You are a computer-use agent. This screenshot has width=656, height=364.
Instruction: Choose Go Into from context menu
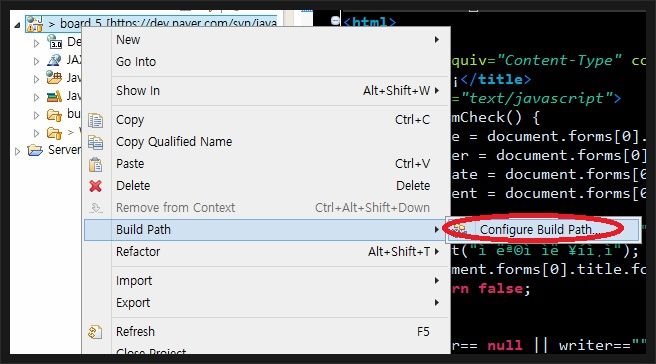pyautogui.click(x=266, y=62)
